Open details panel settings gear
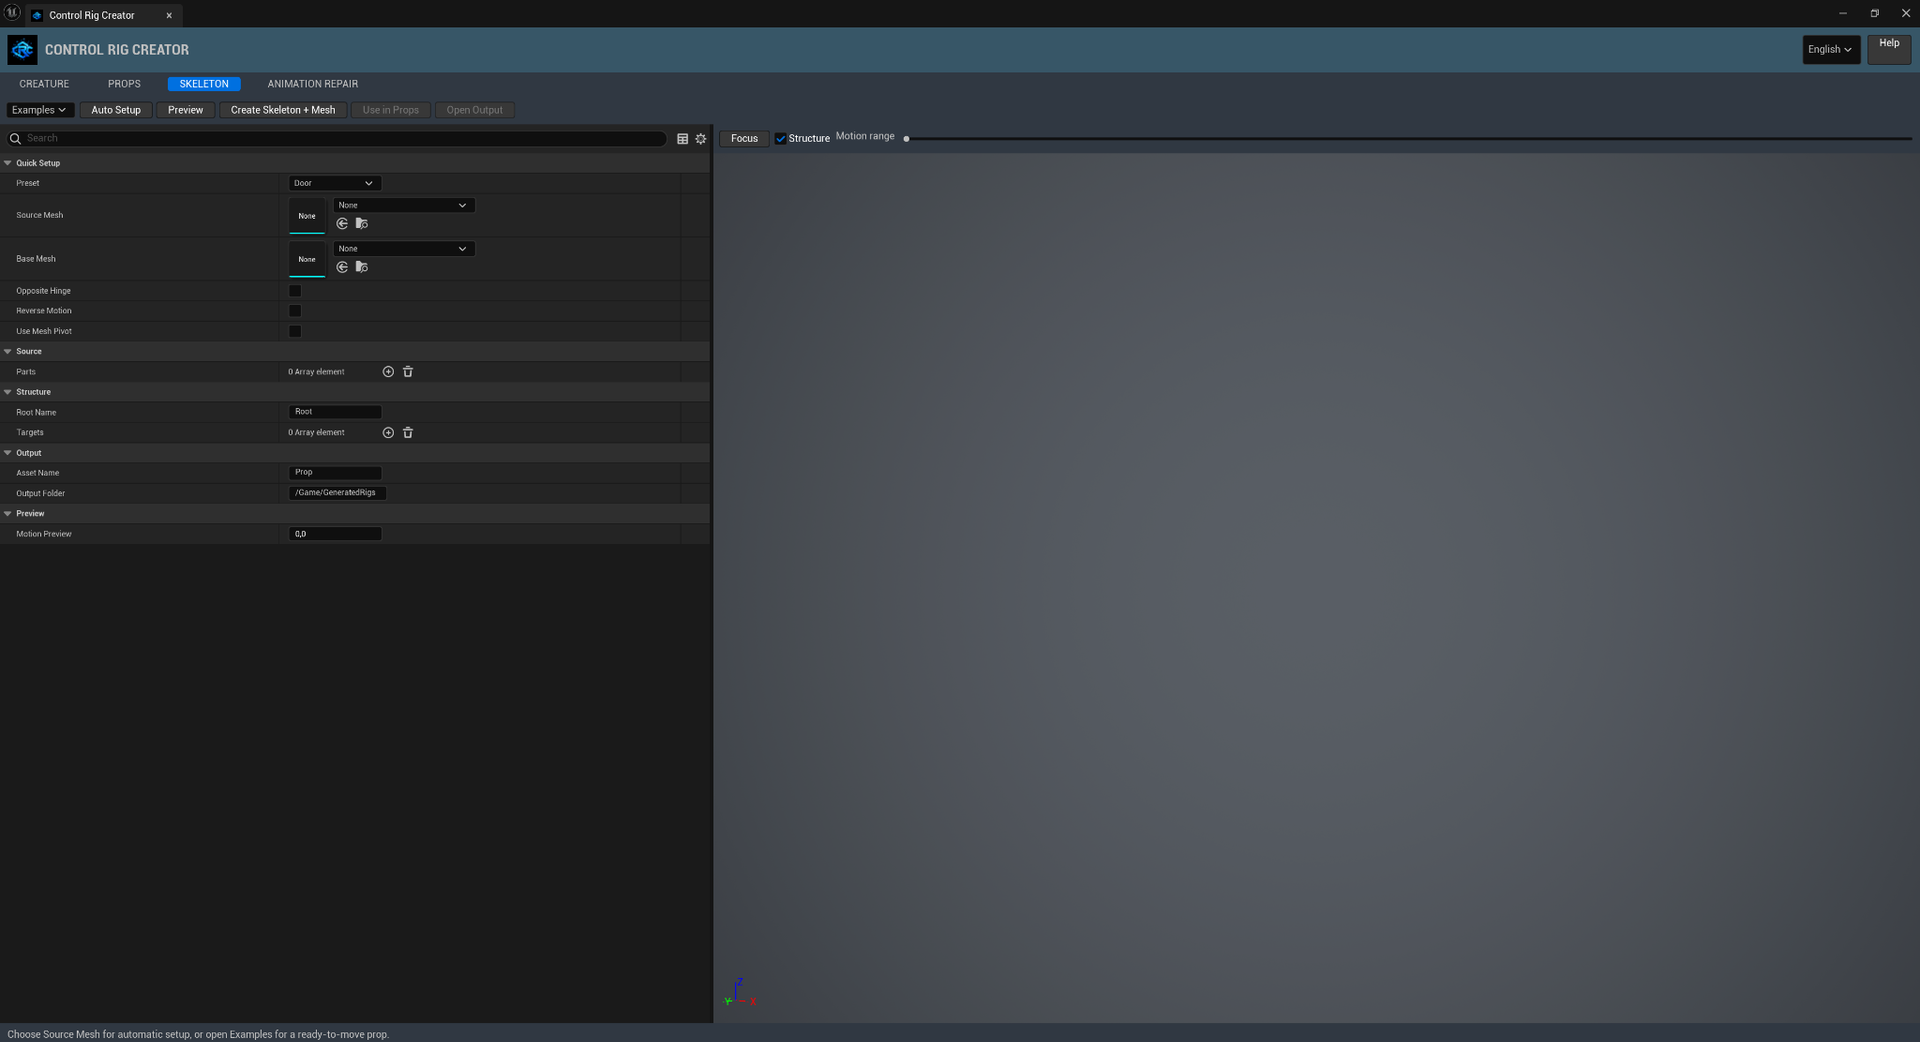This screenshot has width=1920, height=1042. (701, 139)
